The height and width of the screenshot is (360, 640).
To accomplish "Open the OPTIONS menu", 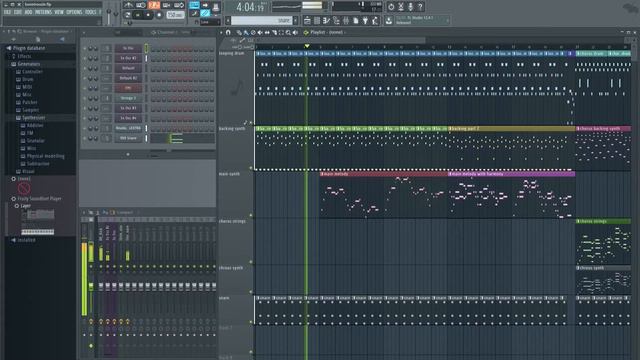I will pyautogui.click(x=74, y=12).
